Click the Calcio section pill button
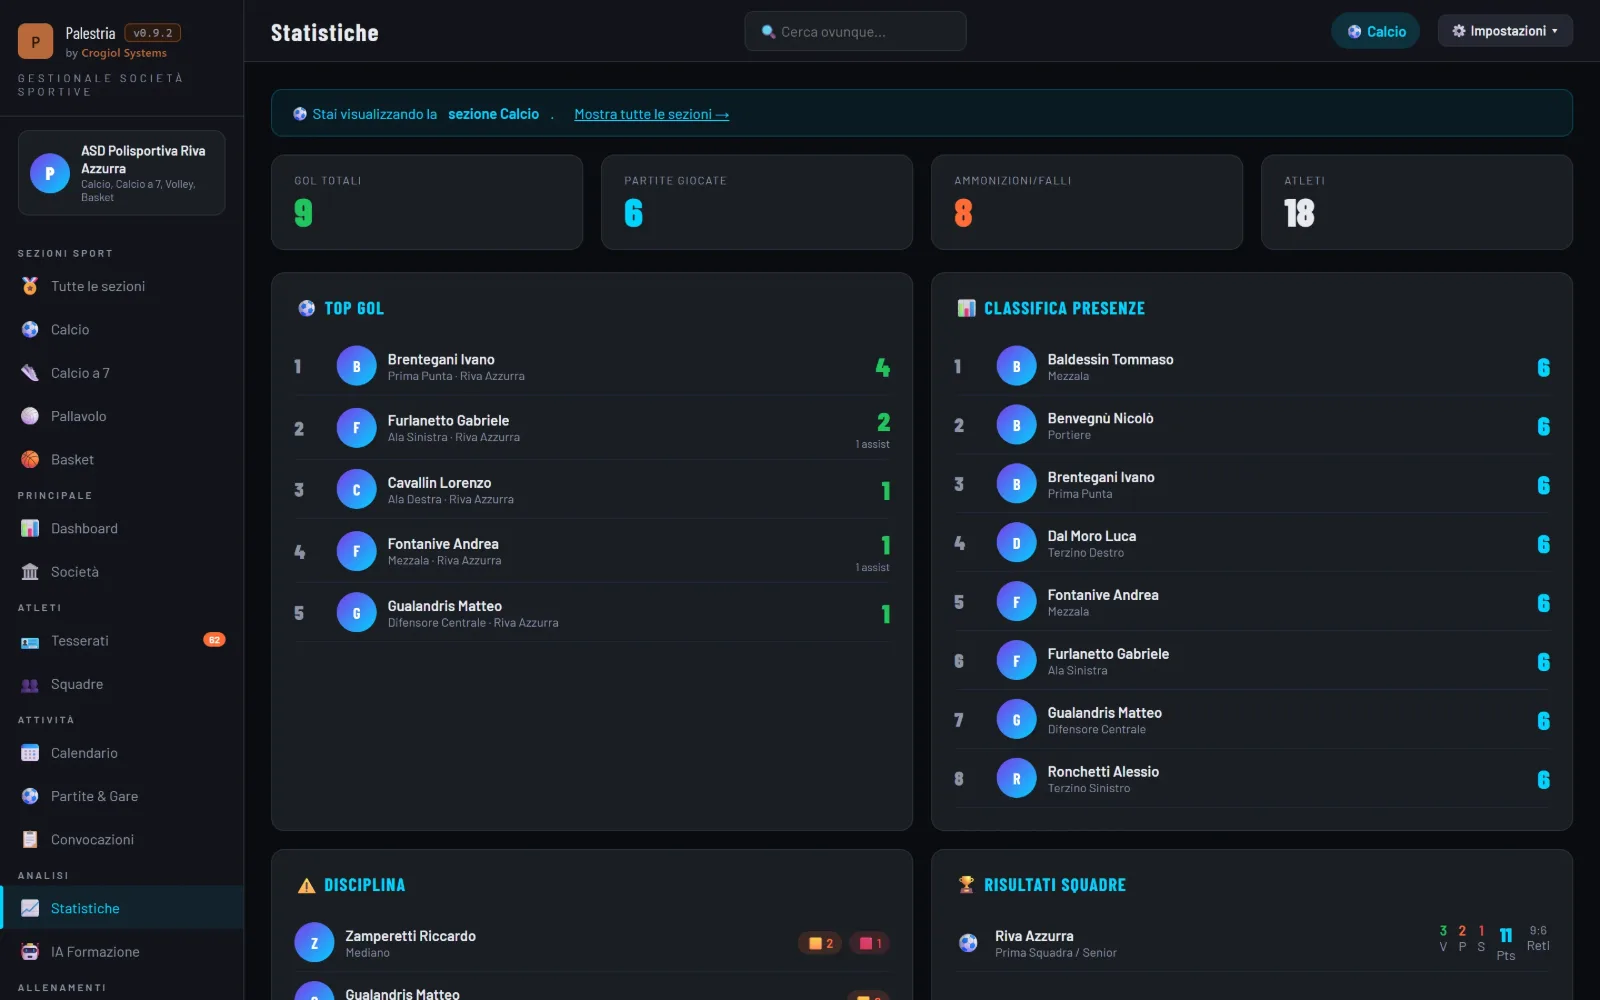 [1376, 31]
